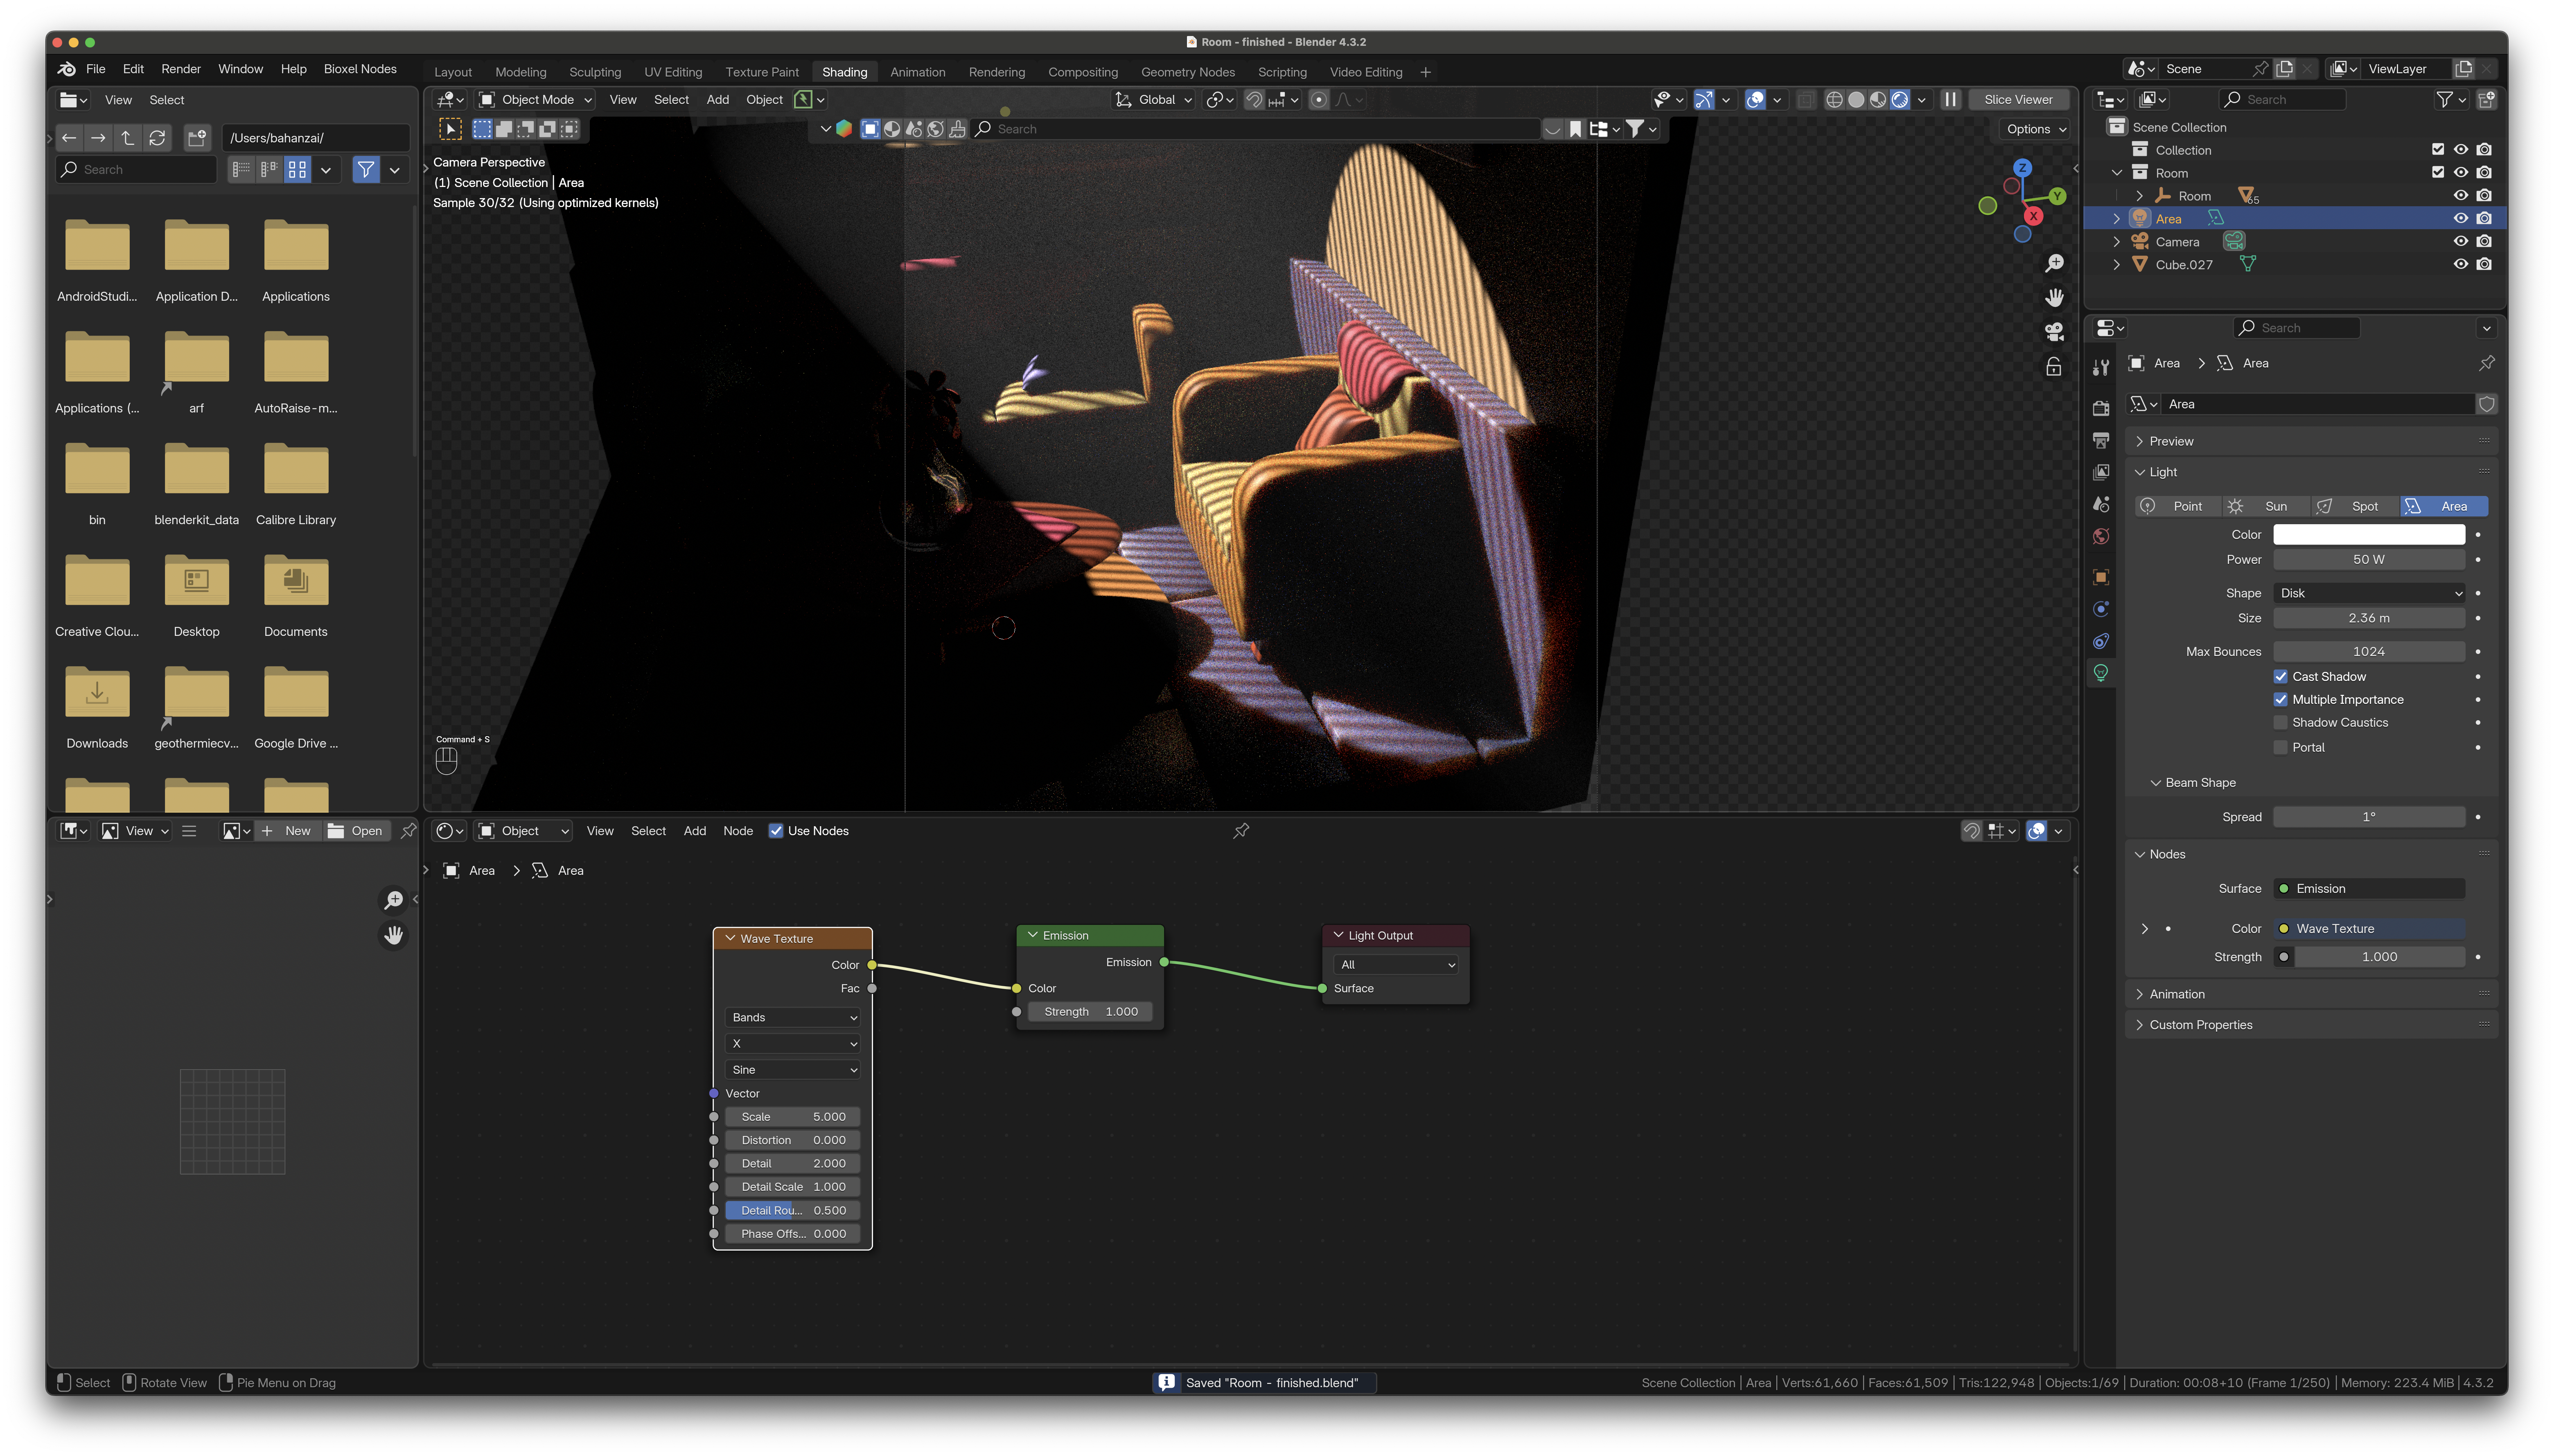Switch file browser to thumbnail display
2554x1456 pixels.
pyautogui.click(x=297, y=170)
